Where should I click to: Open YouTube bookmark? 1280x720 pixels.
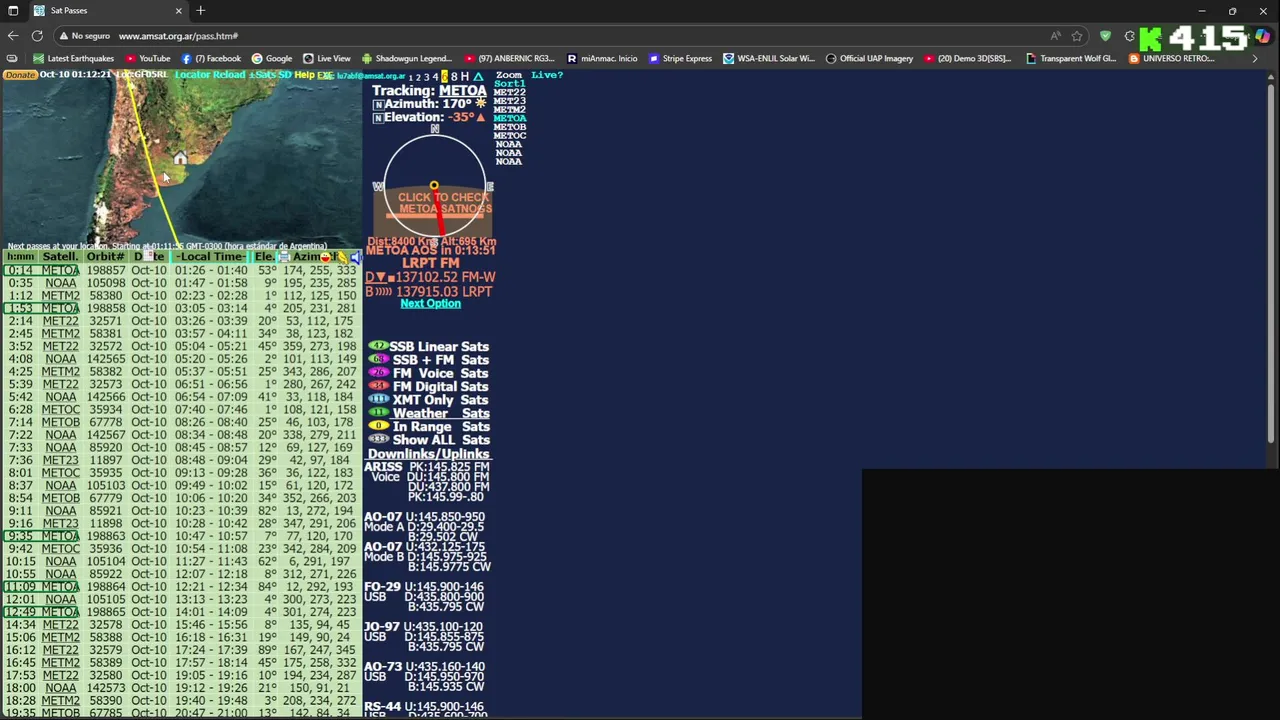147,58
